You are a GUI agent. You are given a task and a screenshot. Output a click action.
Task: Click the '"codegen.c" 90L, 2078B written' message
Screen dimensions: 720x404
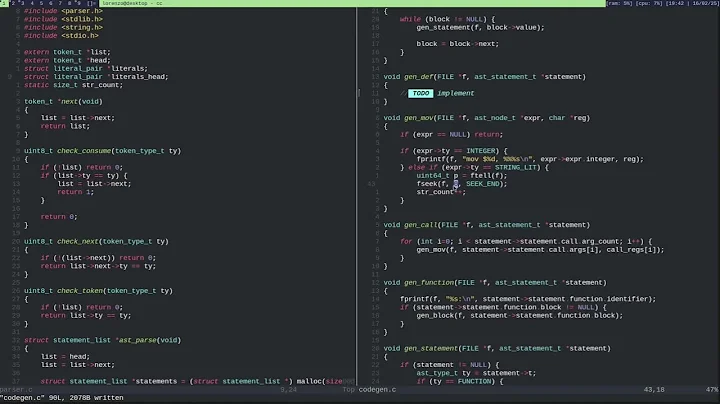62,398
